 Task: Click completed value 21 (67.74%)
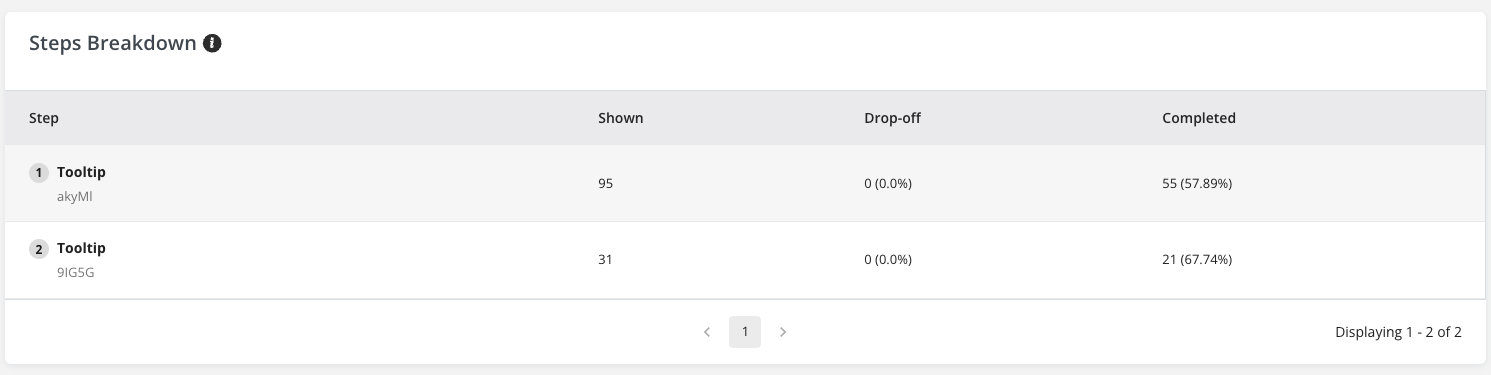(1197, 260)
